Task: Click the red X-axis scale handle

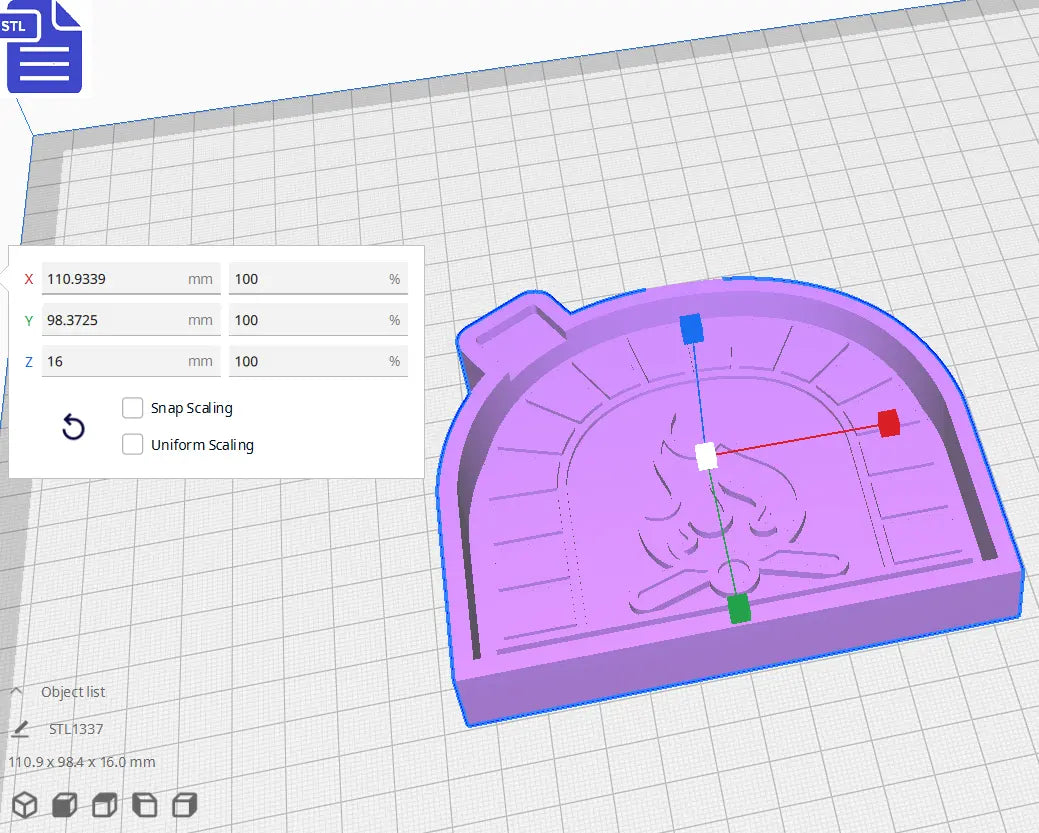Action: pos(888,423)
